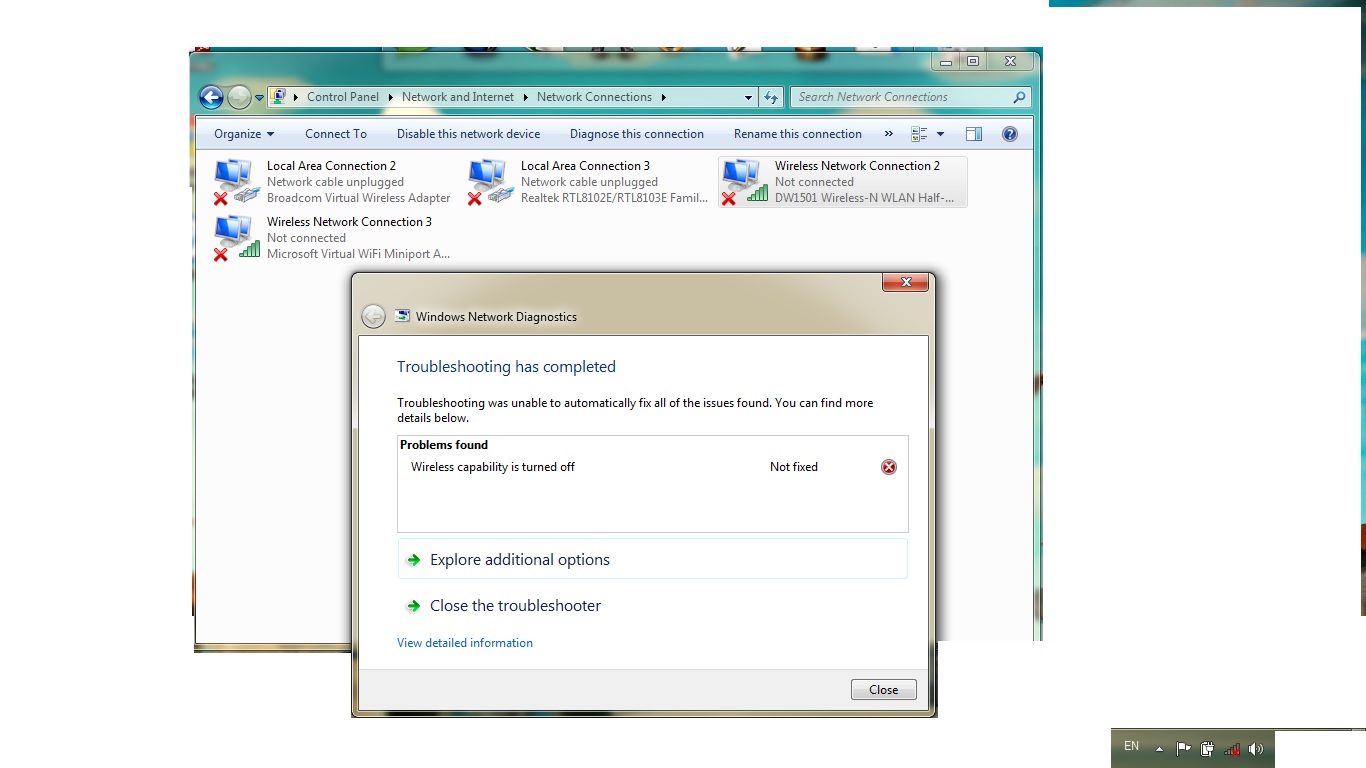Expand the change view options arrow
The image size is (1366, 768).
940,134
